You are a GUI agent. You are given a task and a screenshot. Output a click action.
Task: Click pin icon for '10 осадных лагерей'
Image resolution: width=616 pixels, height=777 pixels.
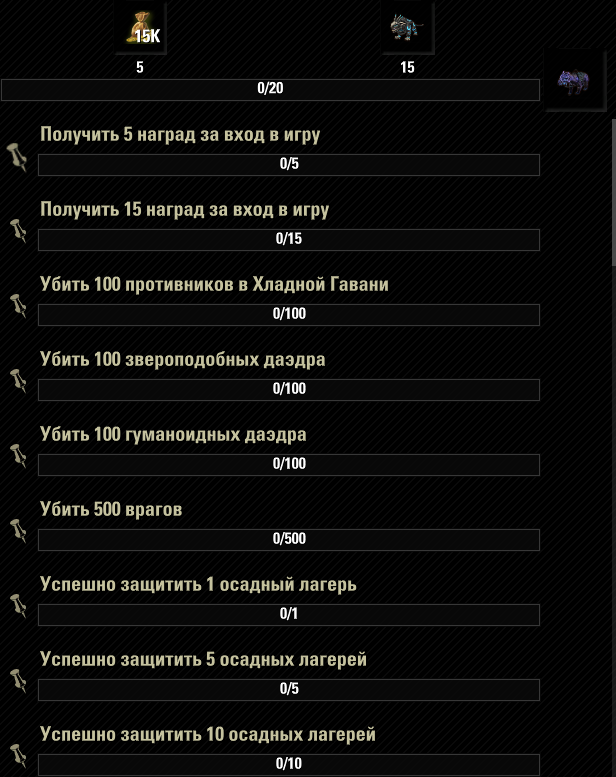18,755
